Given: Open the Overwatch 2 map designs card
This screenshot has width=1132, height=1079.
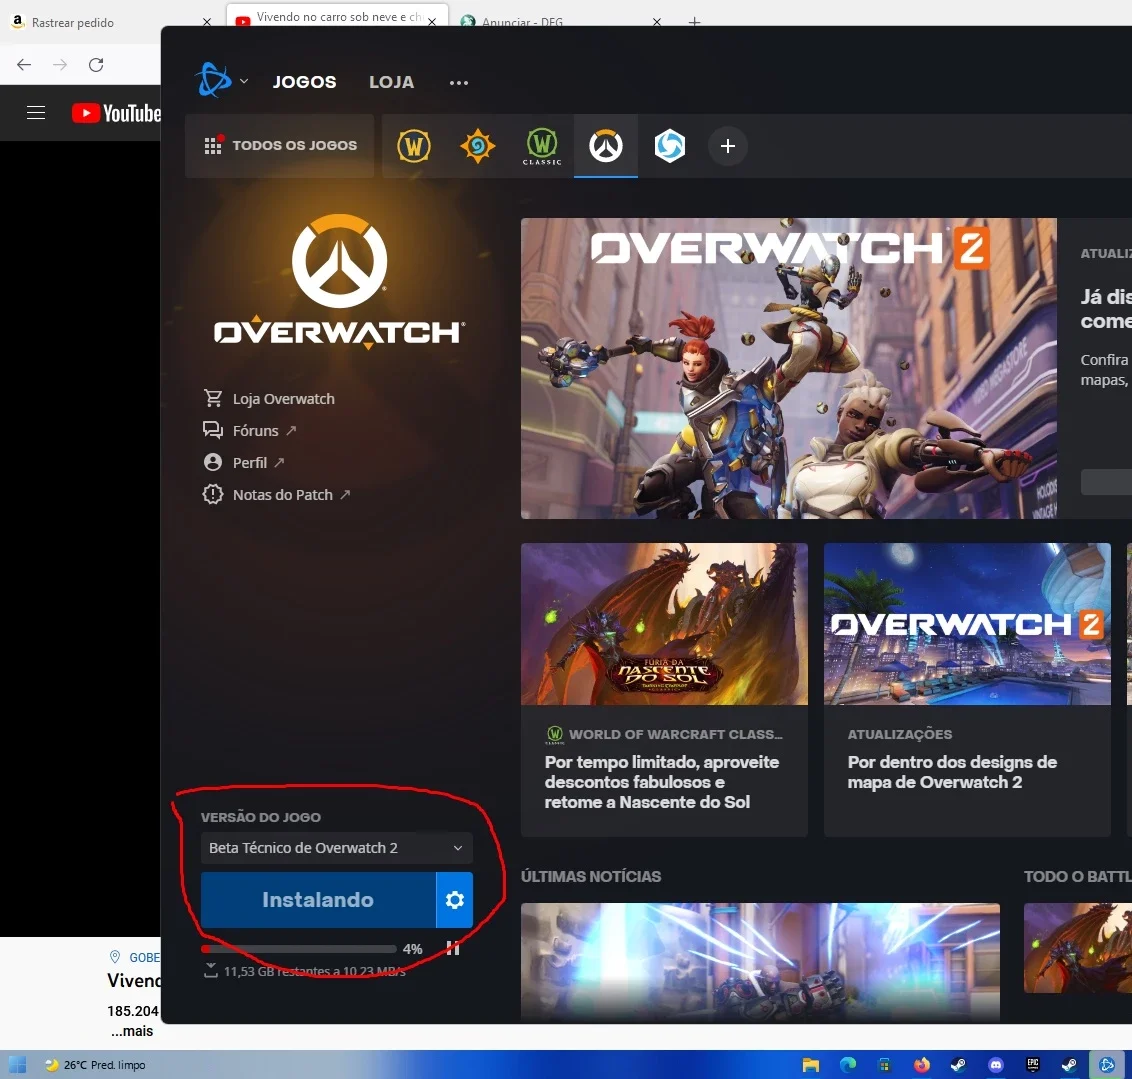Looking at the screenshot, I should click(967, 689).
